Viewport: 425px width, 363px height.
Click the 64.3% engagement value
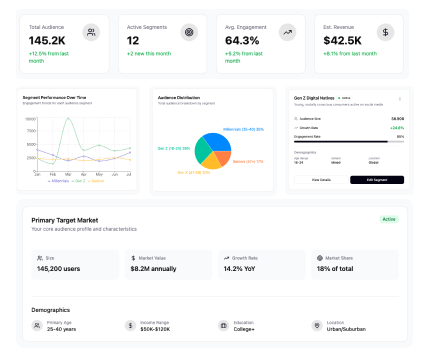tap(242, 41)
